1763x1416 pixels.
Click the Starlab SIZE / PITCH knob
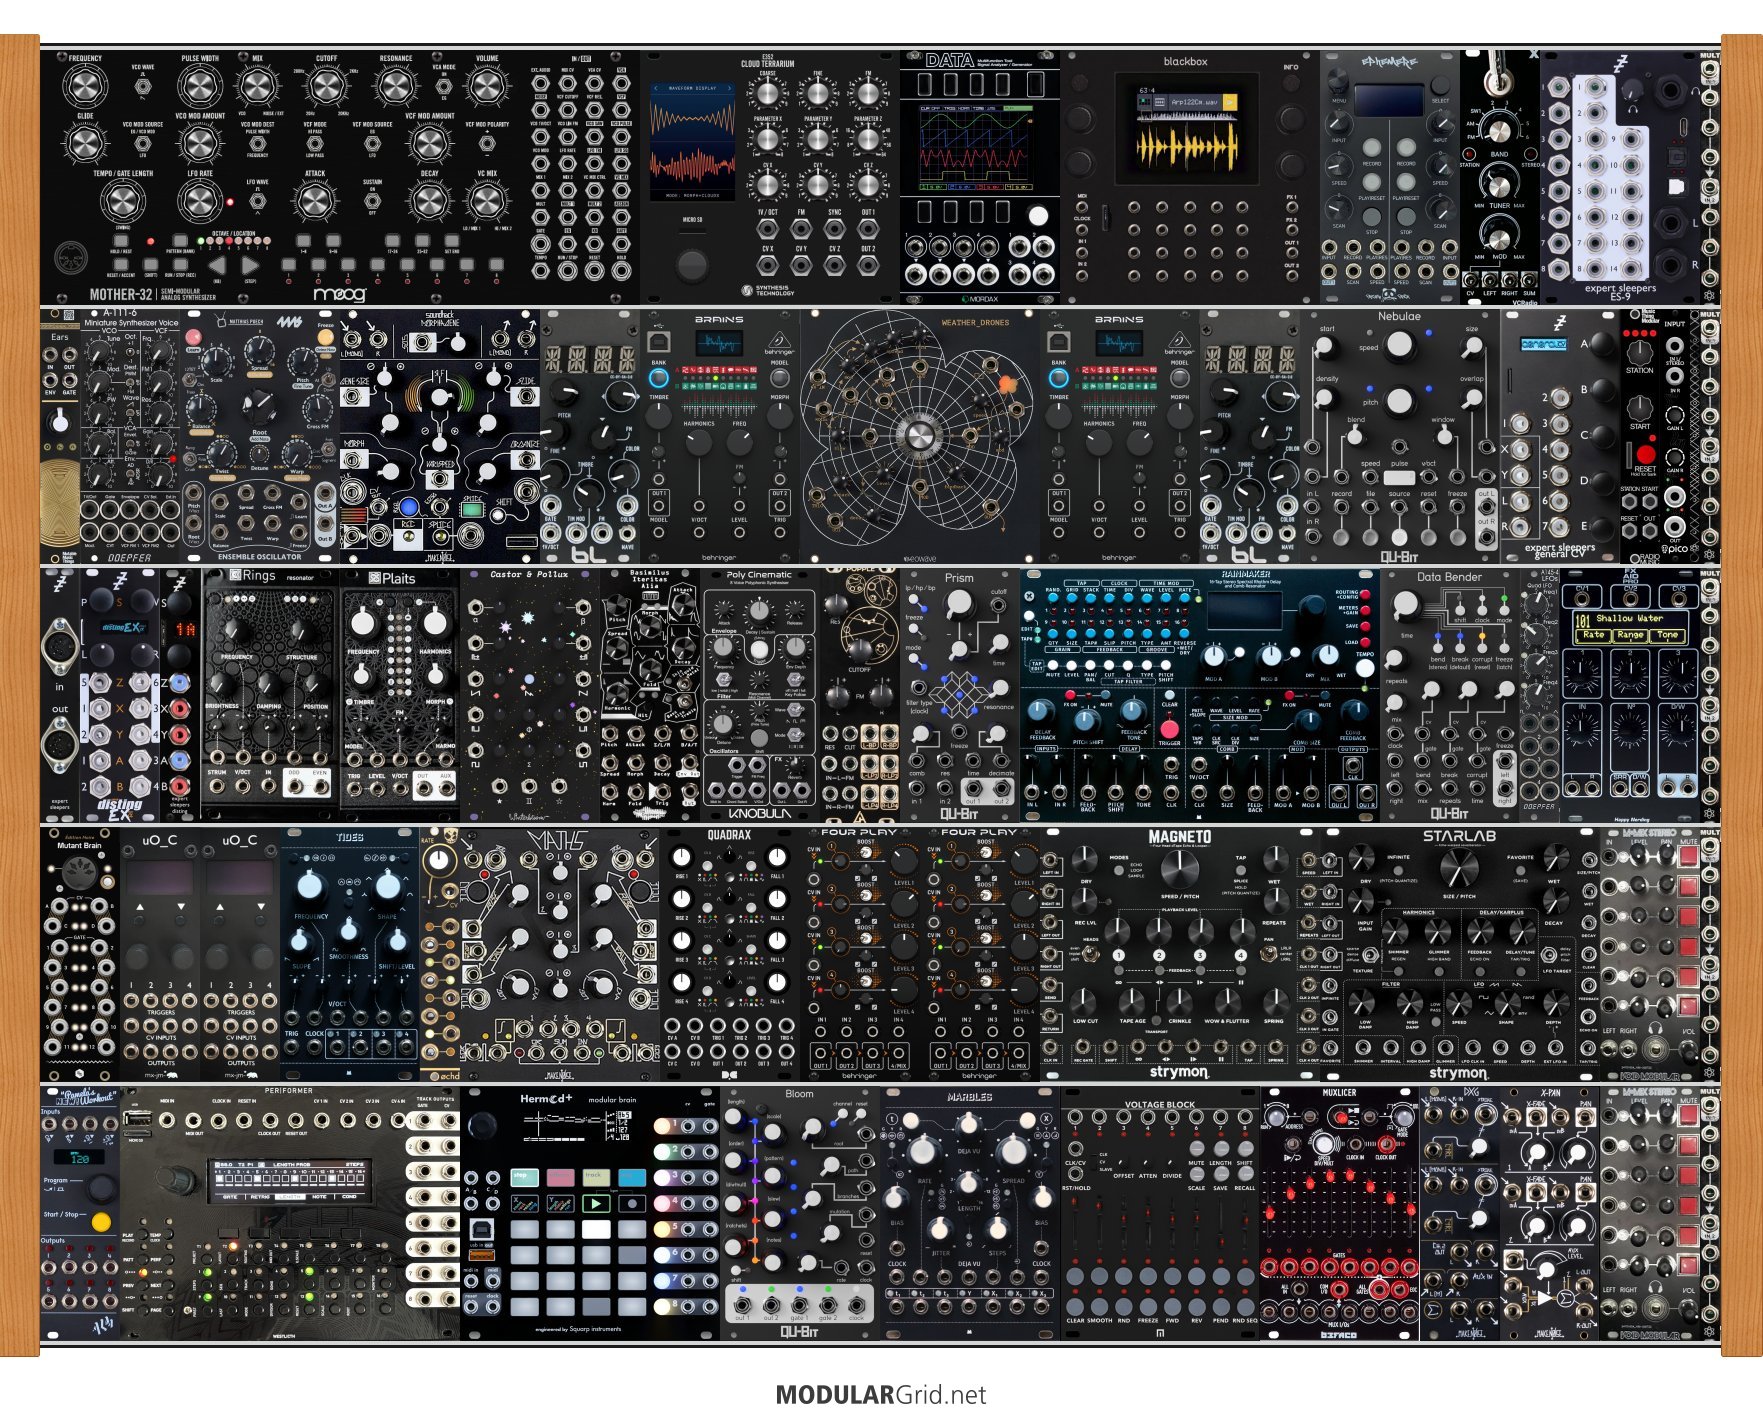tap(1458, 867)
